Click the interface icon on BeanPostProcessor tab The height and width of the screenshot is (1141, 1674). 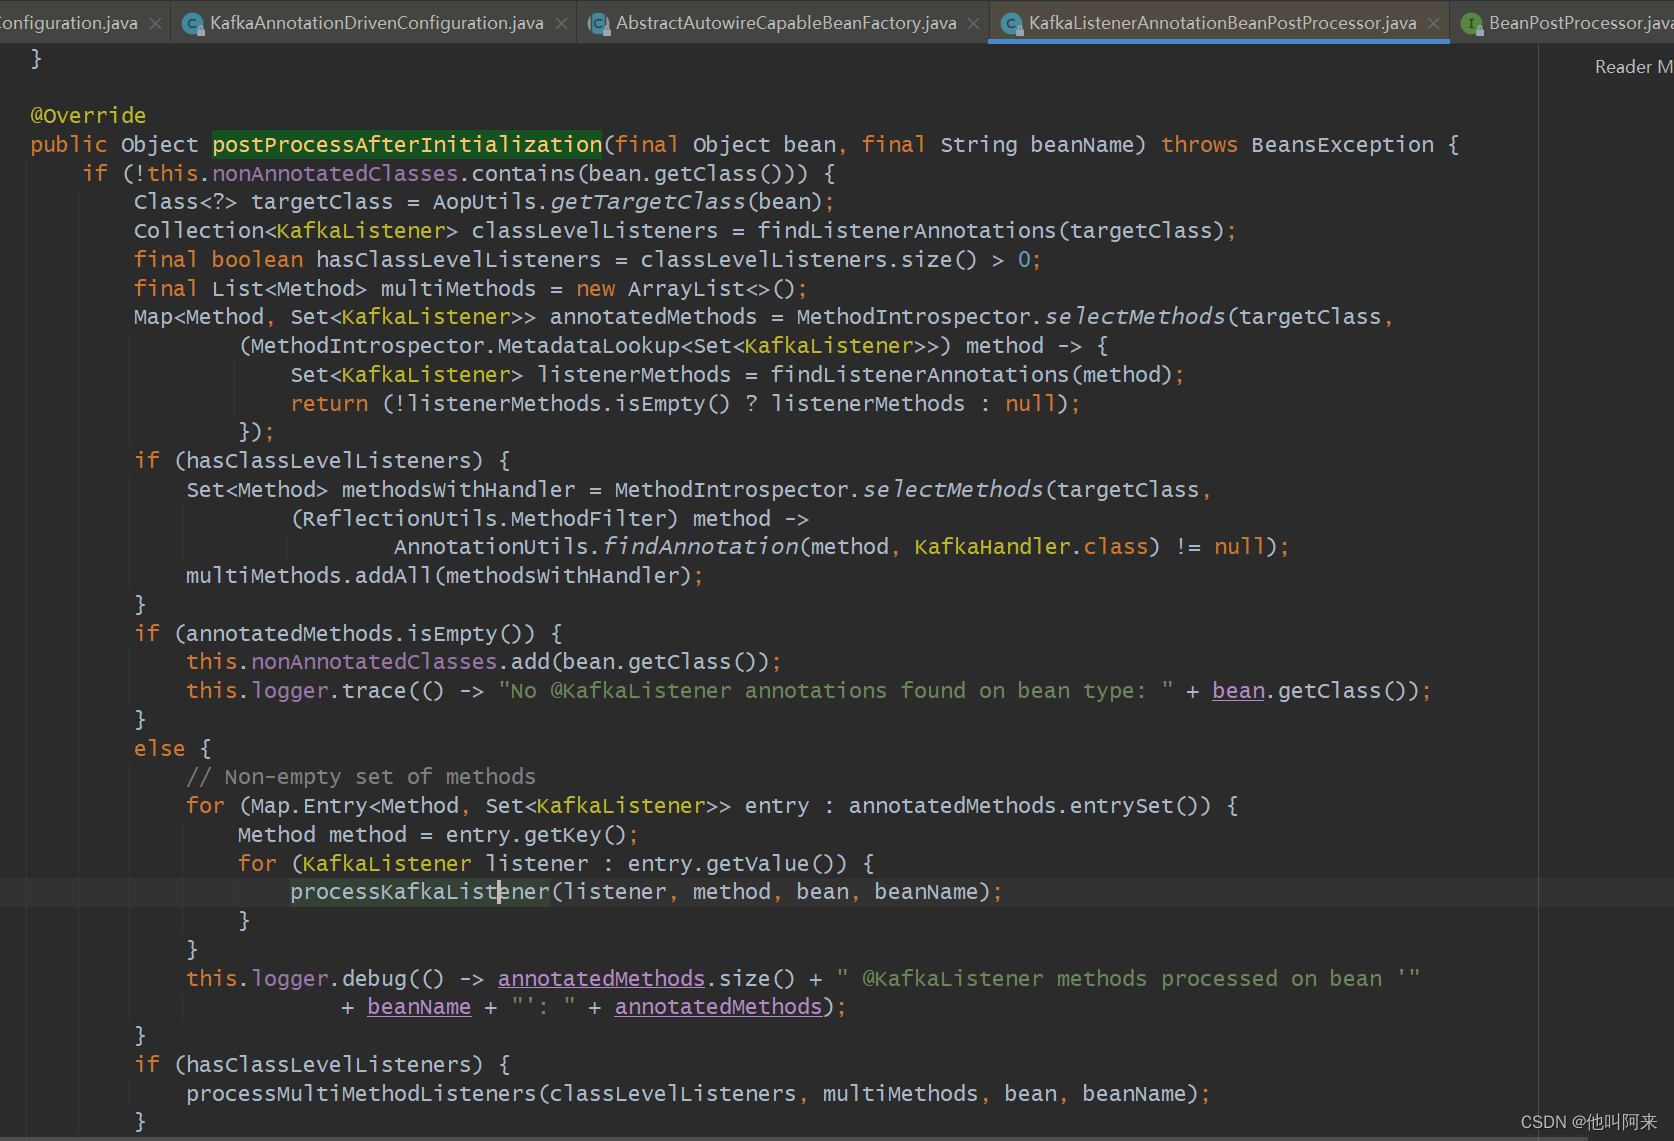coord(1471,23)
